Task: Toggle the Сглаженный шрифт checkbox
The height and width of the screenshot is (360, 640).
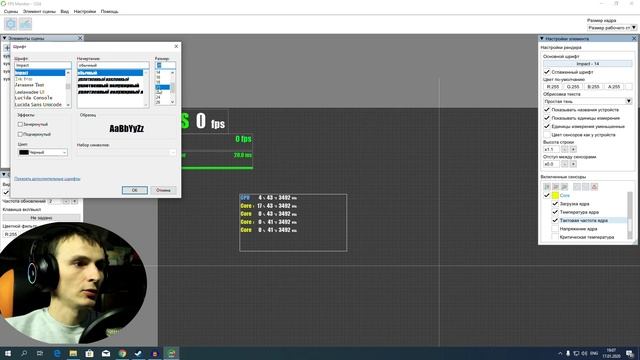Action: 547,72
